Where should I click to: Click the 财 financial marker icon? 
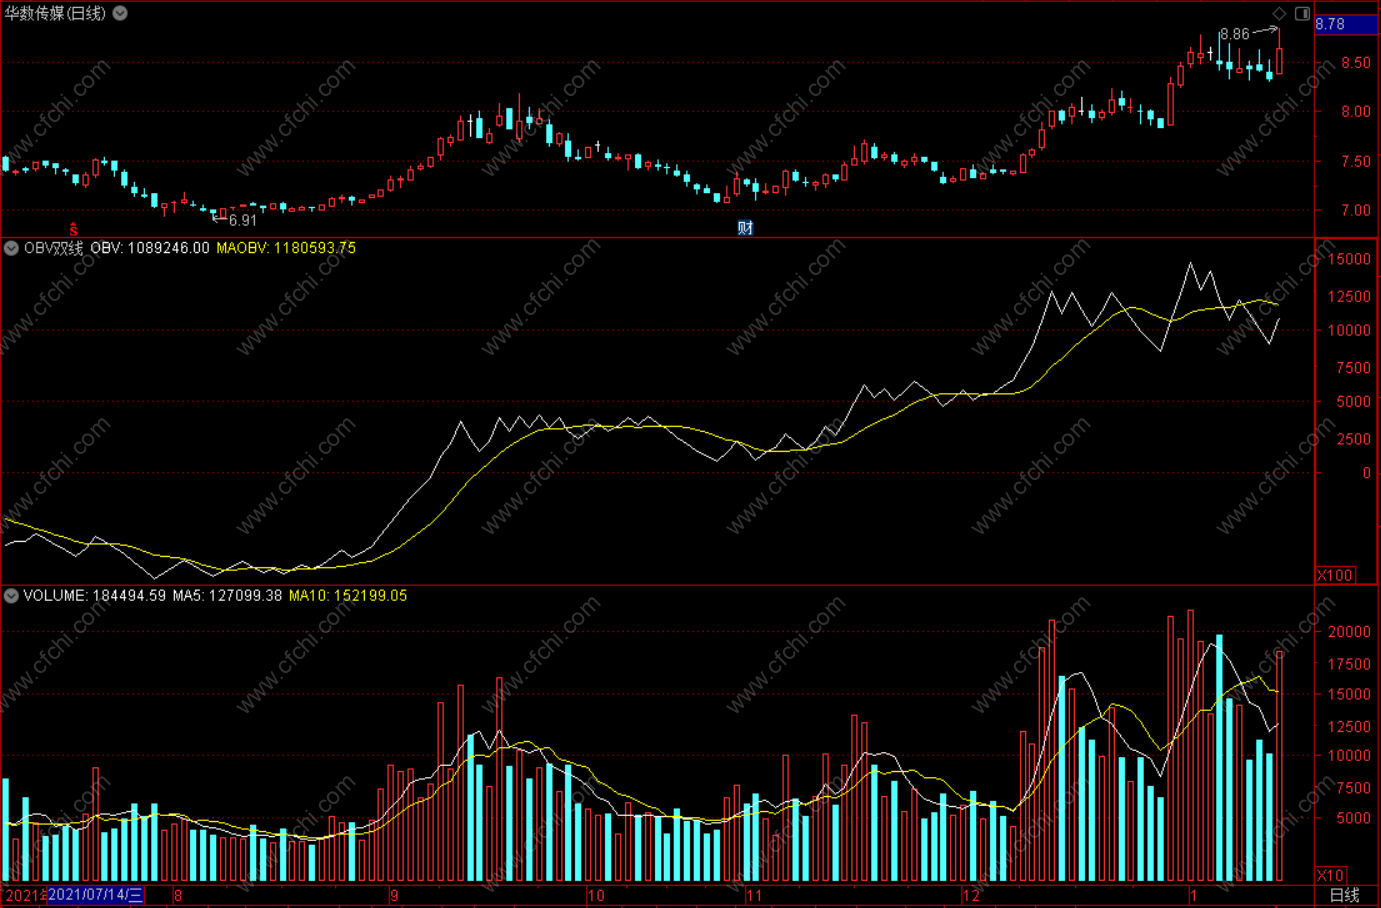(x=745, y=228)
